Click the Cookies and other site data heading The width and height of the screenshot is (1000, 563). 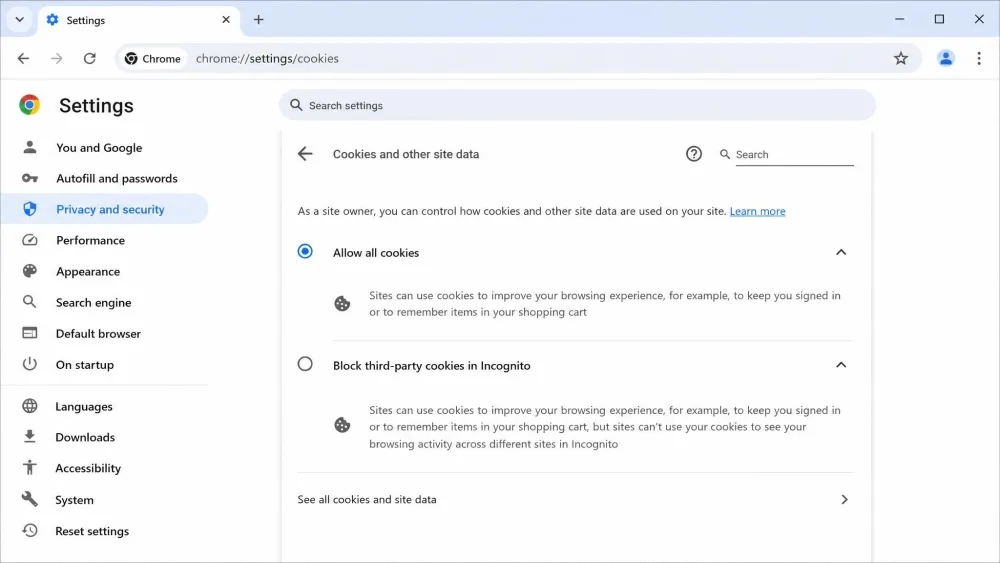click(406, 154)
